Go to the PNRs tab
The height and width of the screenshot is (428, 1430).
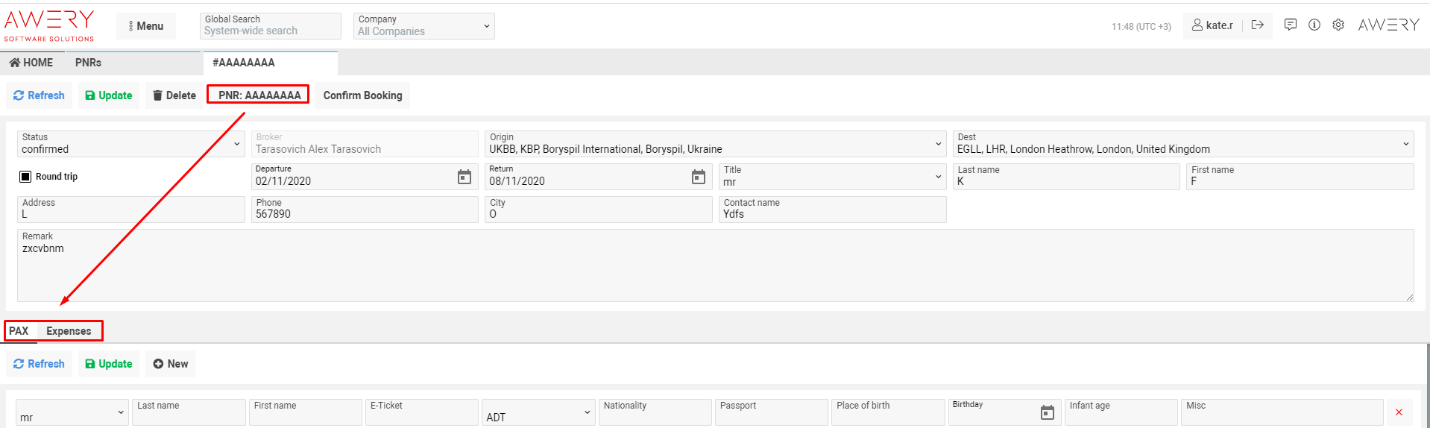pos(88,62)
